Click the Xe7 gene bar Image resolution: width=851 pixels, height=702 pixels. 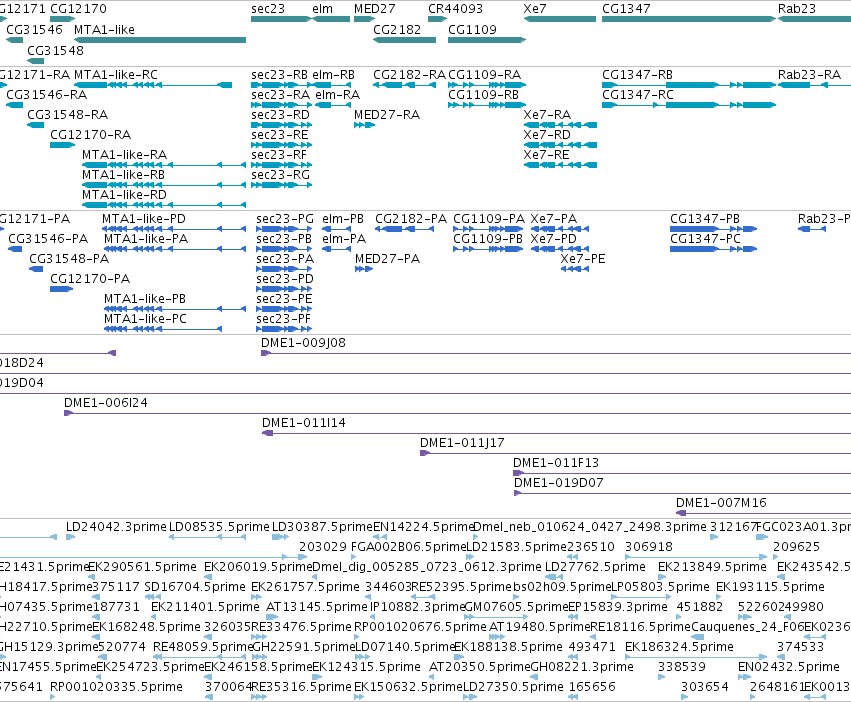pyautogui.click(x=560, y=19)
